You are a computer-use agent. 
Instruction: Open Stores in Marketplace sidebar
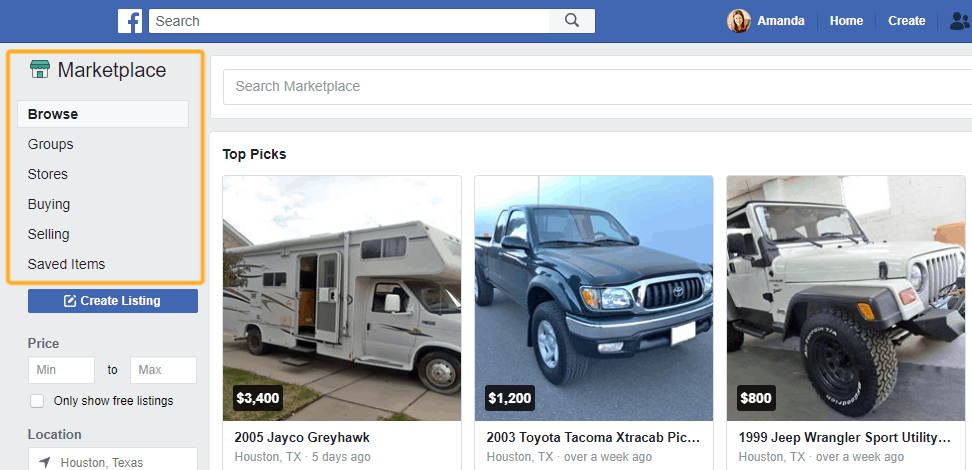pos(48,174)
